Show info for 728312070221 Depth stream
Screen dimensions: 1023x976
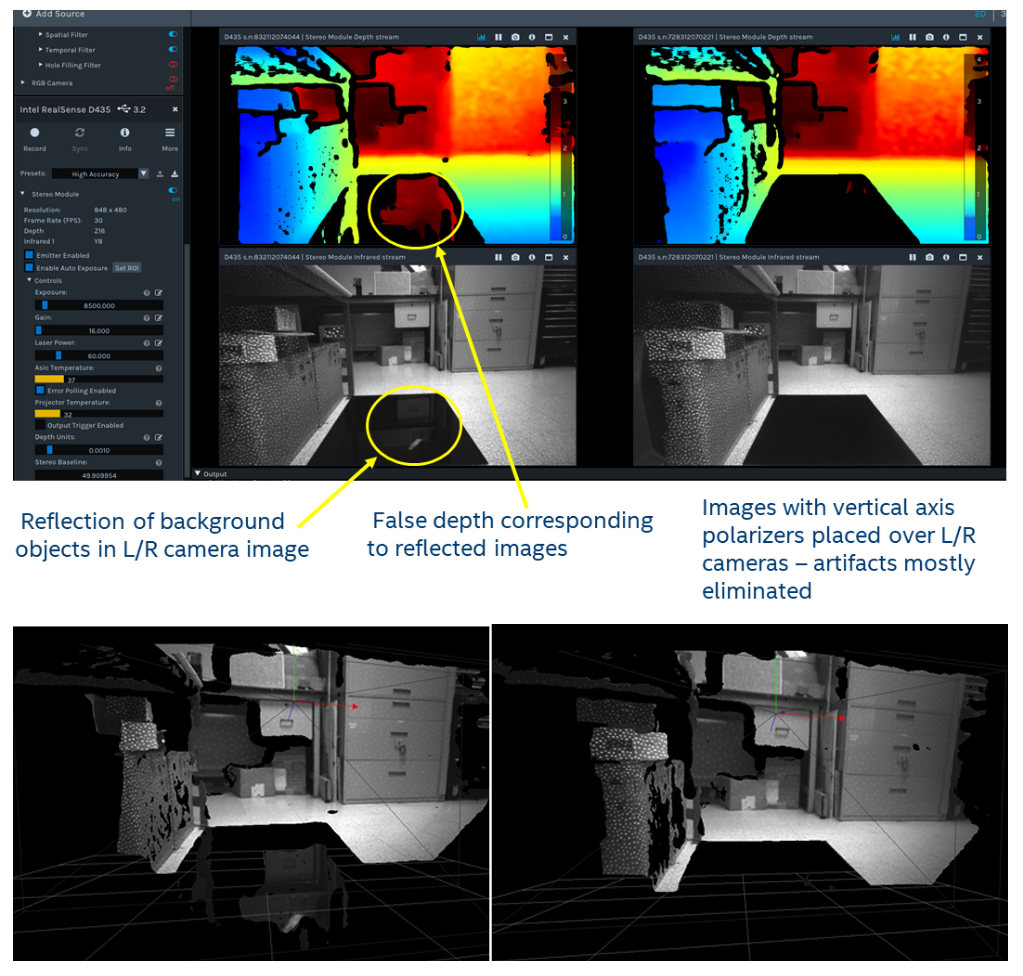point(946,37)
